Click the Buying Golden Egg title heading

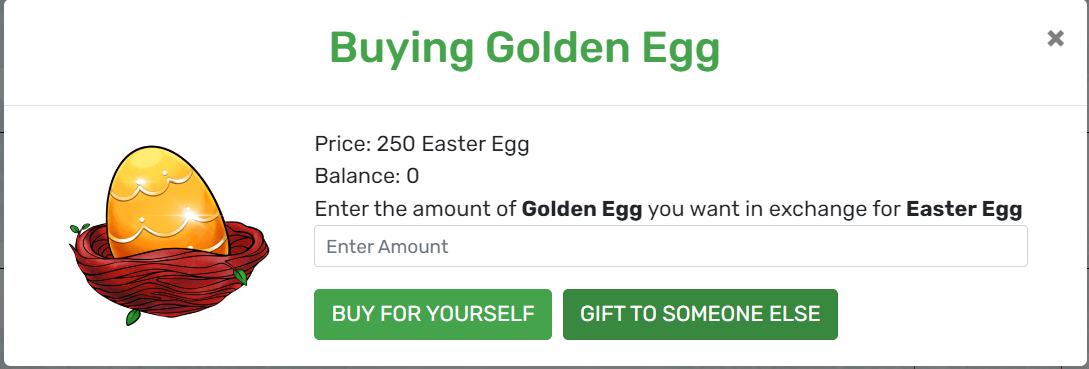coord(524,48)
